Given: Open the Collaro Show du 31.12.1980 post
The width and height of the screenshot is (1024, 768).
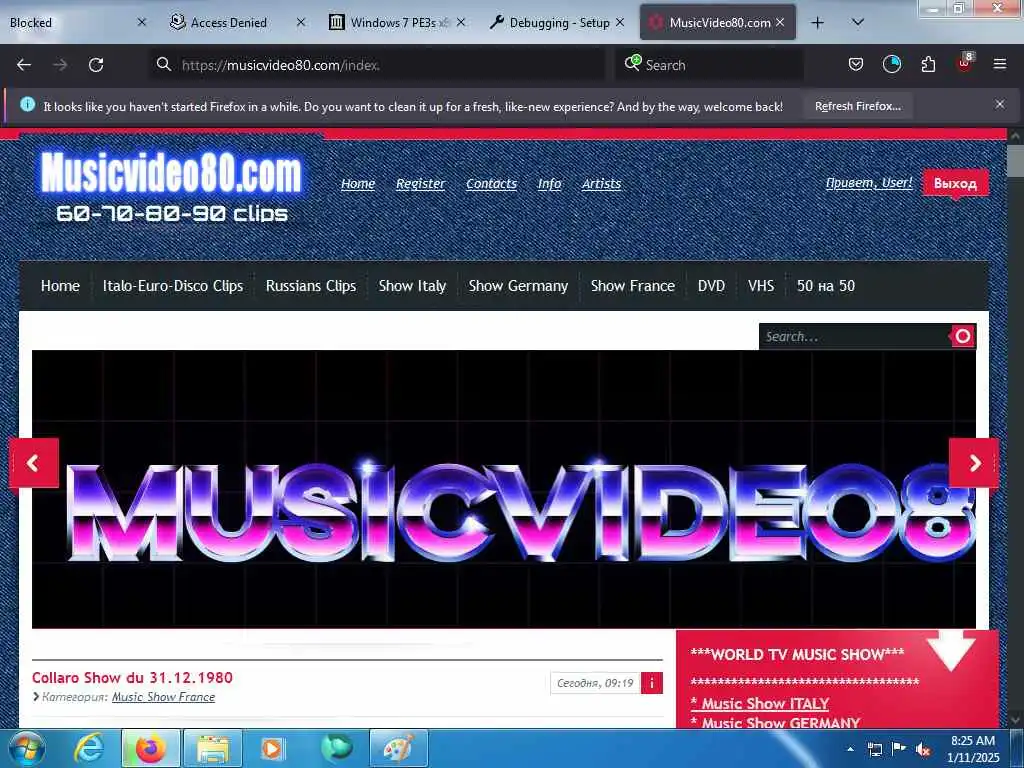Looking at the screenshot, I should pyautogui.click(x=132, y=678).
